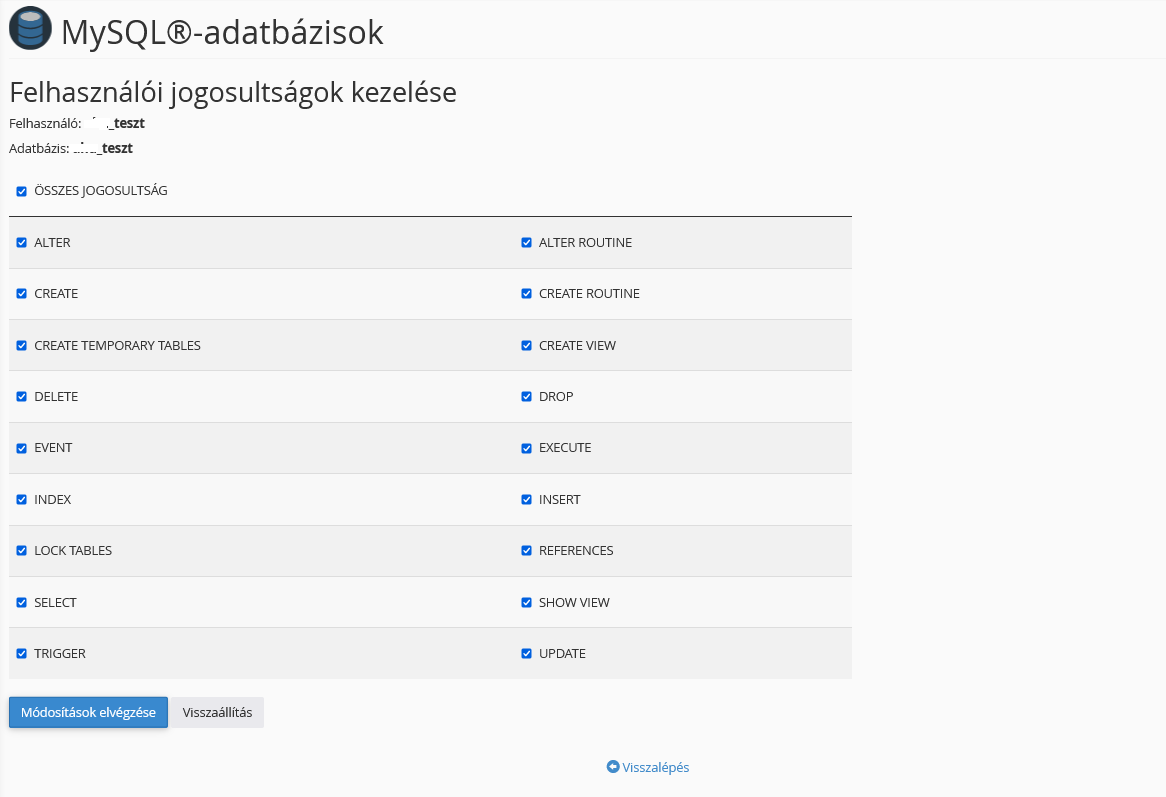The image size is (1166, 797).
Task: Toggle the ALTER ROUTINE privilege checkbox
Action: pos(526,242)
